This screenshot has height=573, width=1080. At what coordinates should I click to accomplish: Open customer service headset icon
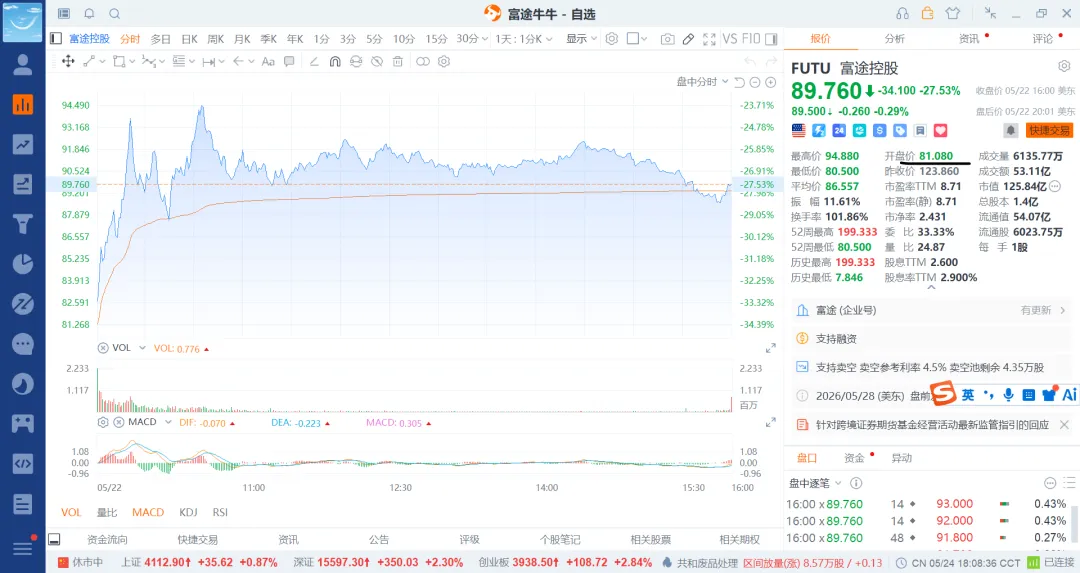[x=902, y=14]
